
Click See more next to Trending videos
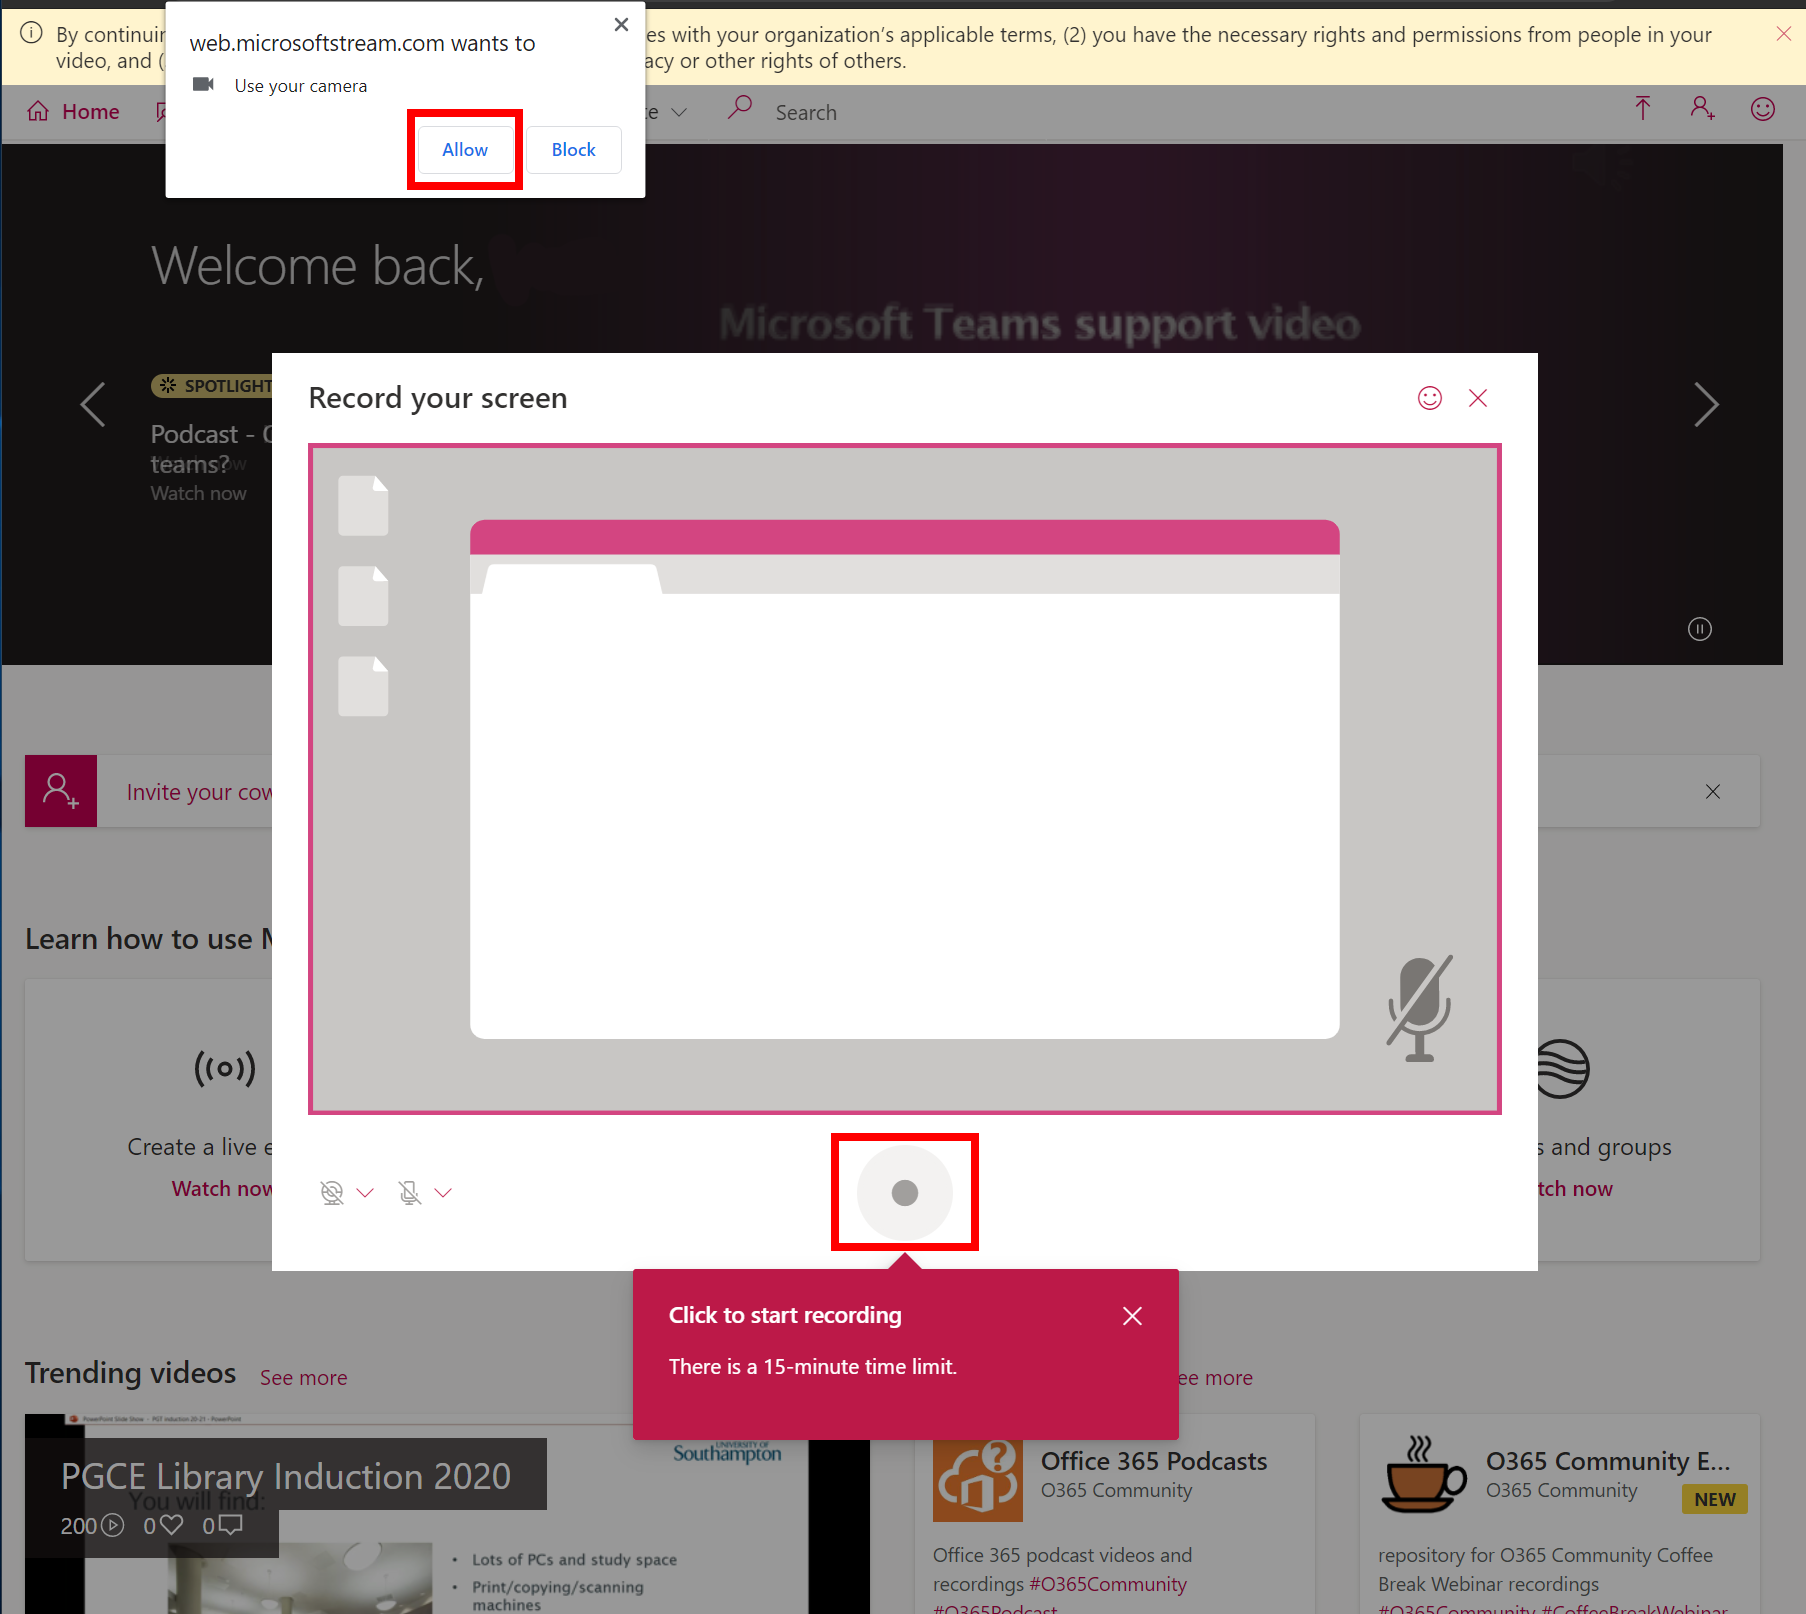pos(304,1378)
